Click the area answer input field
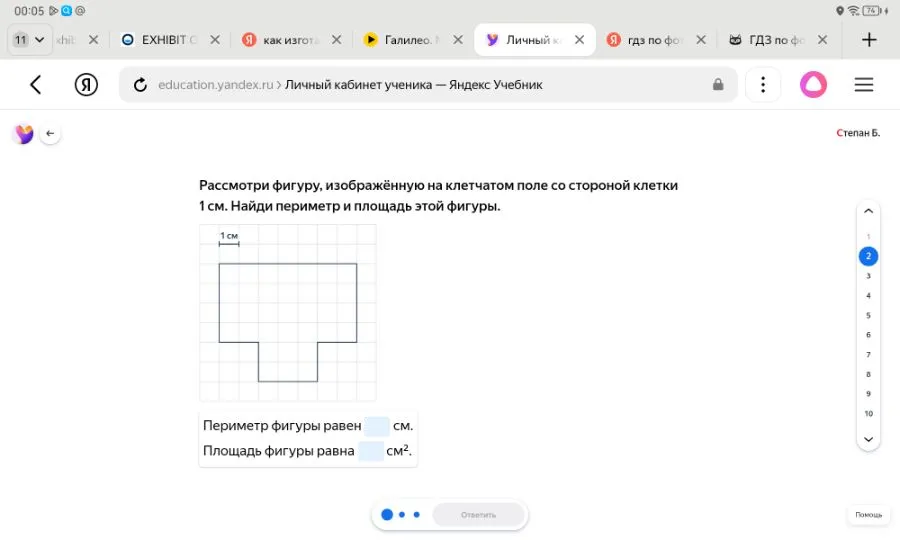 pos(371,451)
